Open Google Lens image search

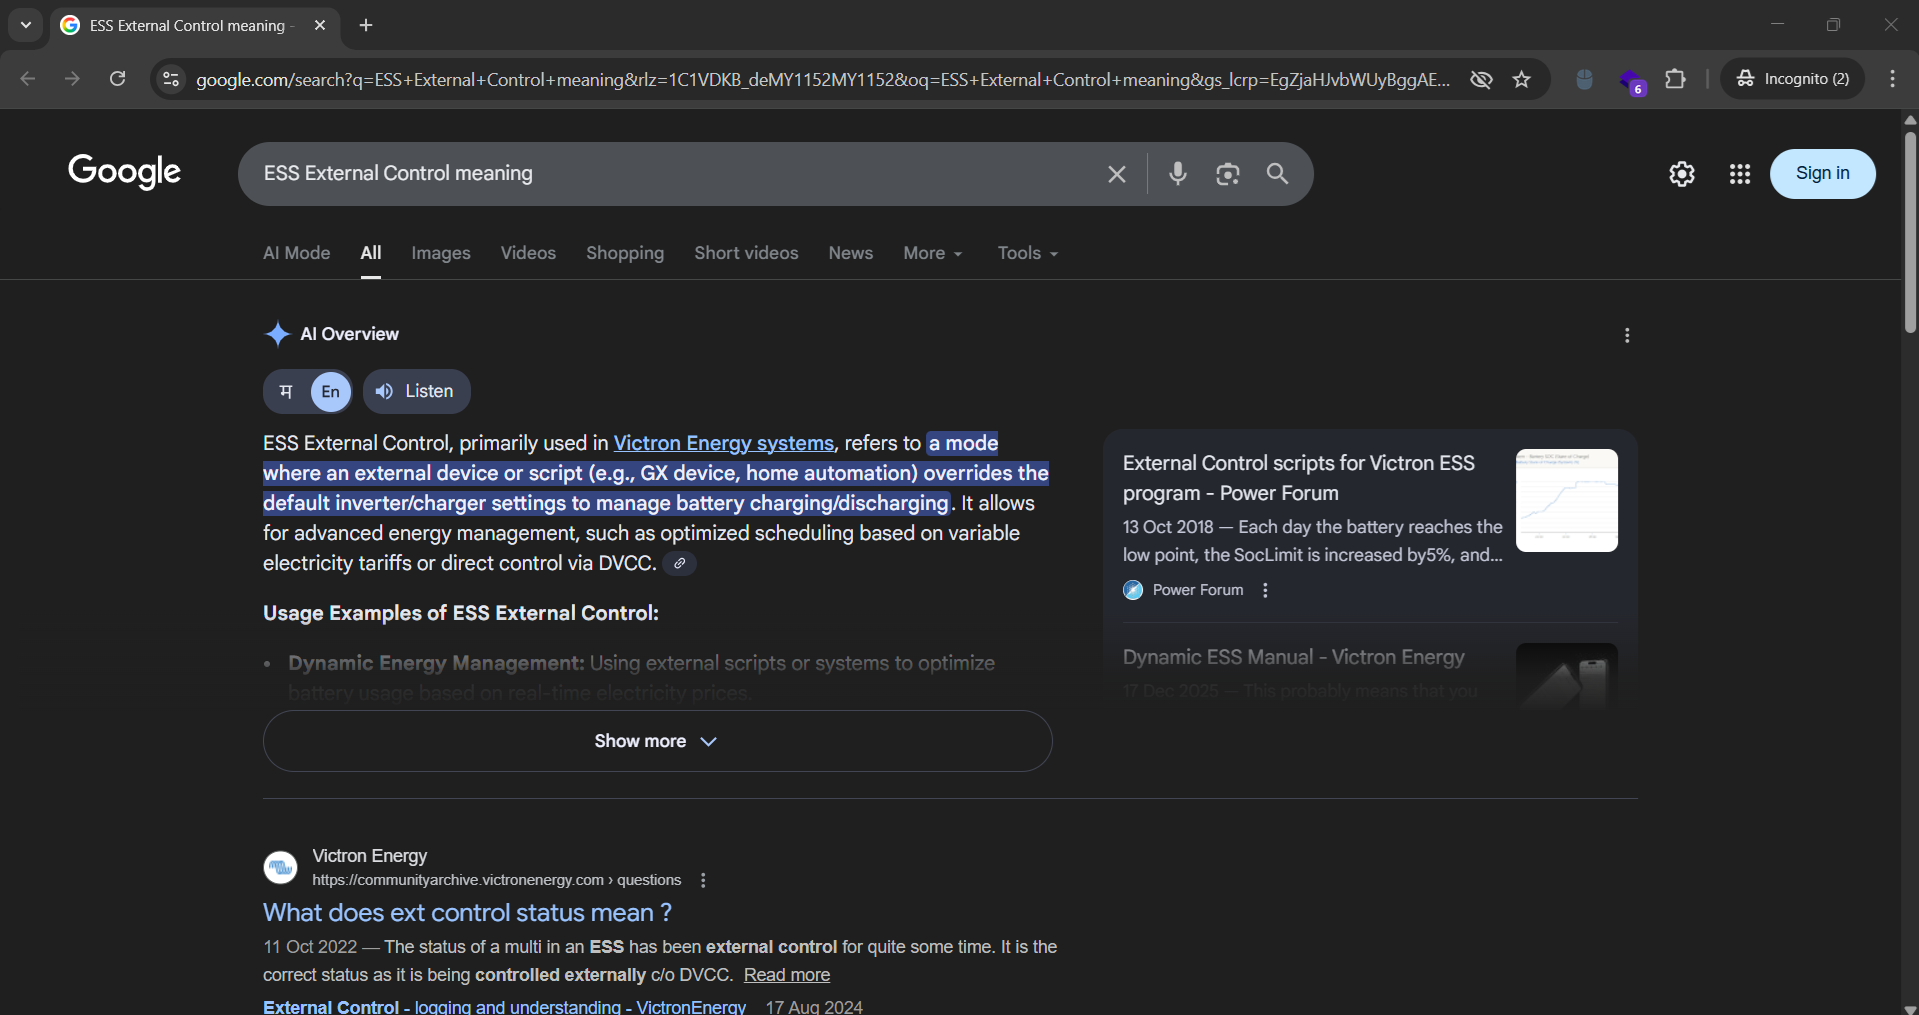pyautogui.click(x=1227, y=174)
